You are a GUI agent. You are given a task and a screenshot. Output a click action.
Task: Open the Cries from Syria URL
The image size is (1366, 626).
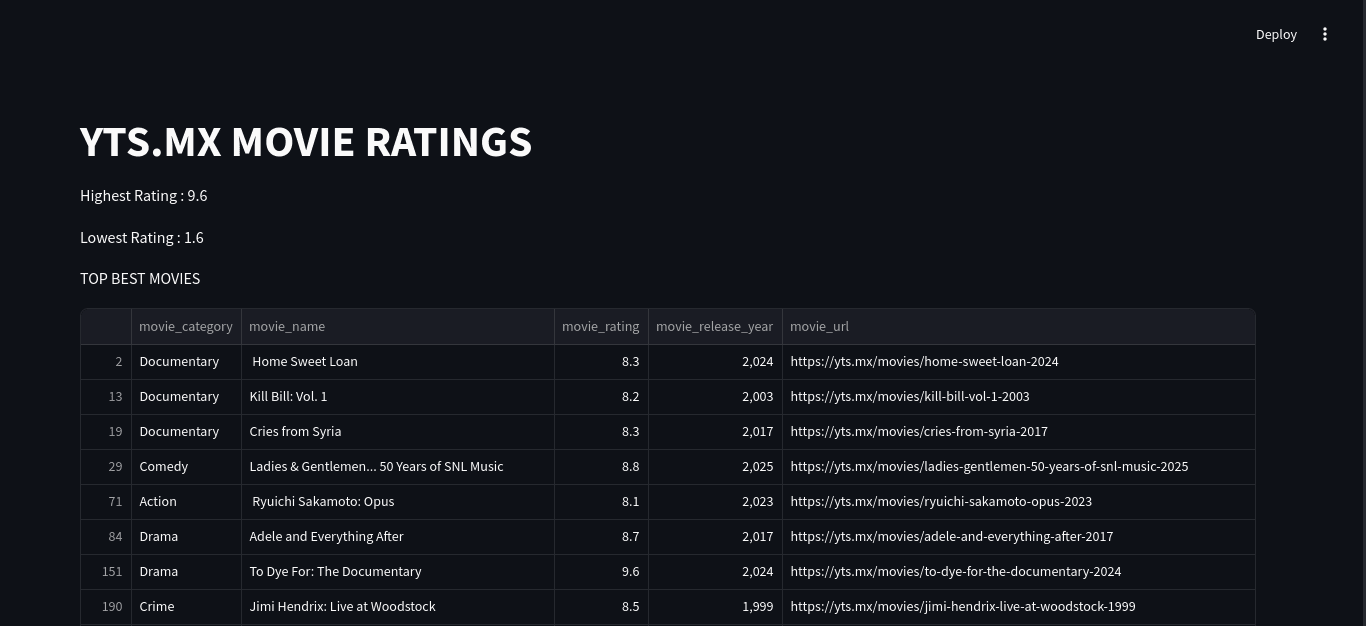pos(919,432)
